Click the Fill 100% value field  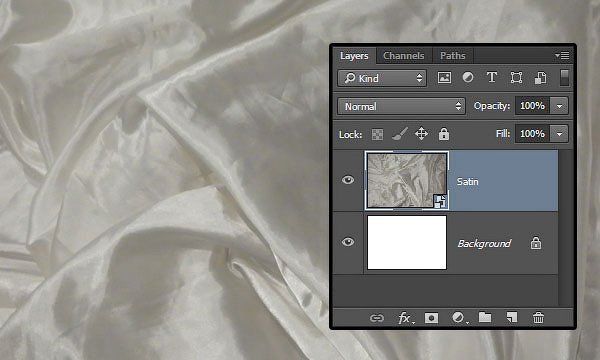point(533,134)
